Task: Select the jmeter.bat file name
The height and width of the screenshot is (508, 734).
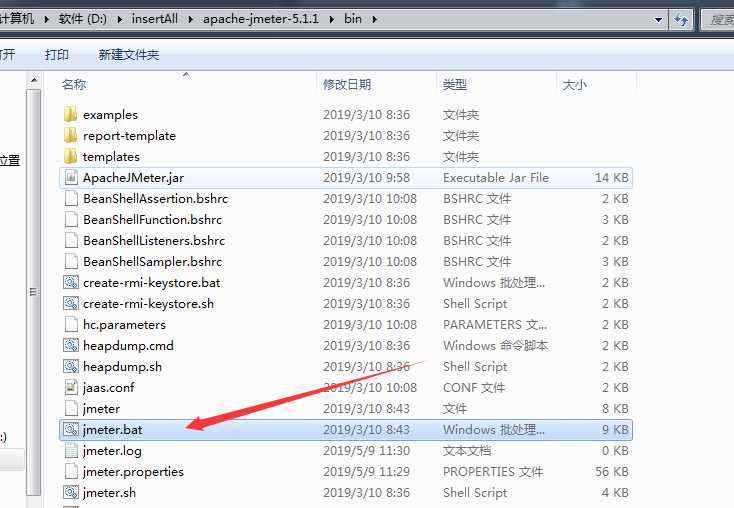Action: point(112,430)
